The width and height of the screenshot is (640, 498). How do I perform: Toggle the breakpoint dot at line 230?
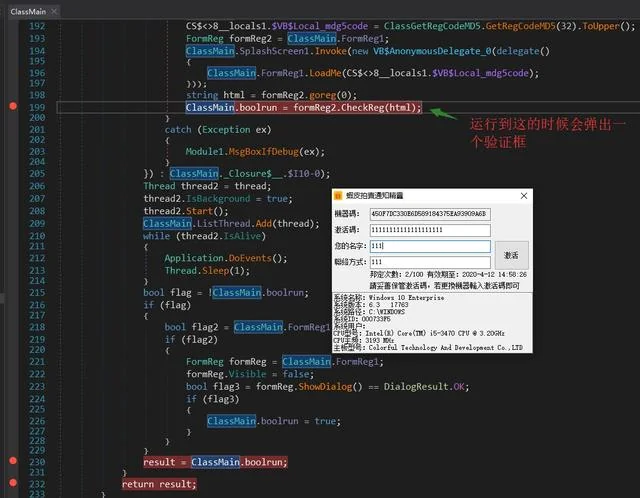13,461
